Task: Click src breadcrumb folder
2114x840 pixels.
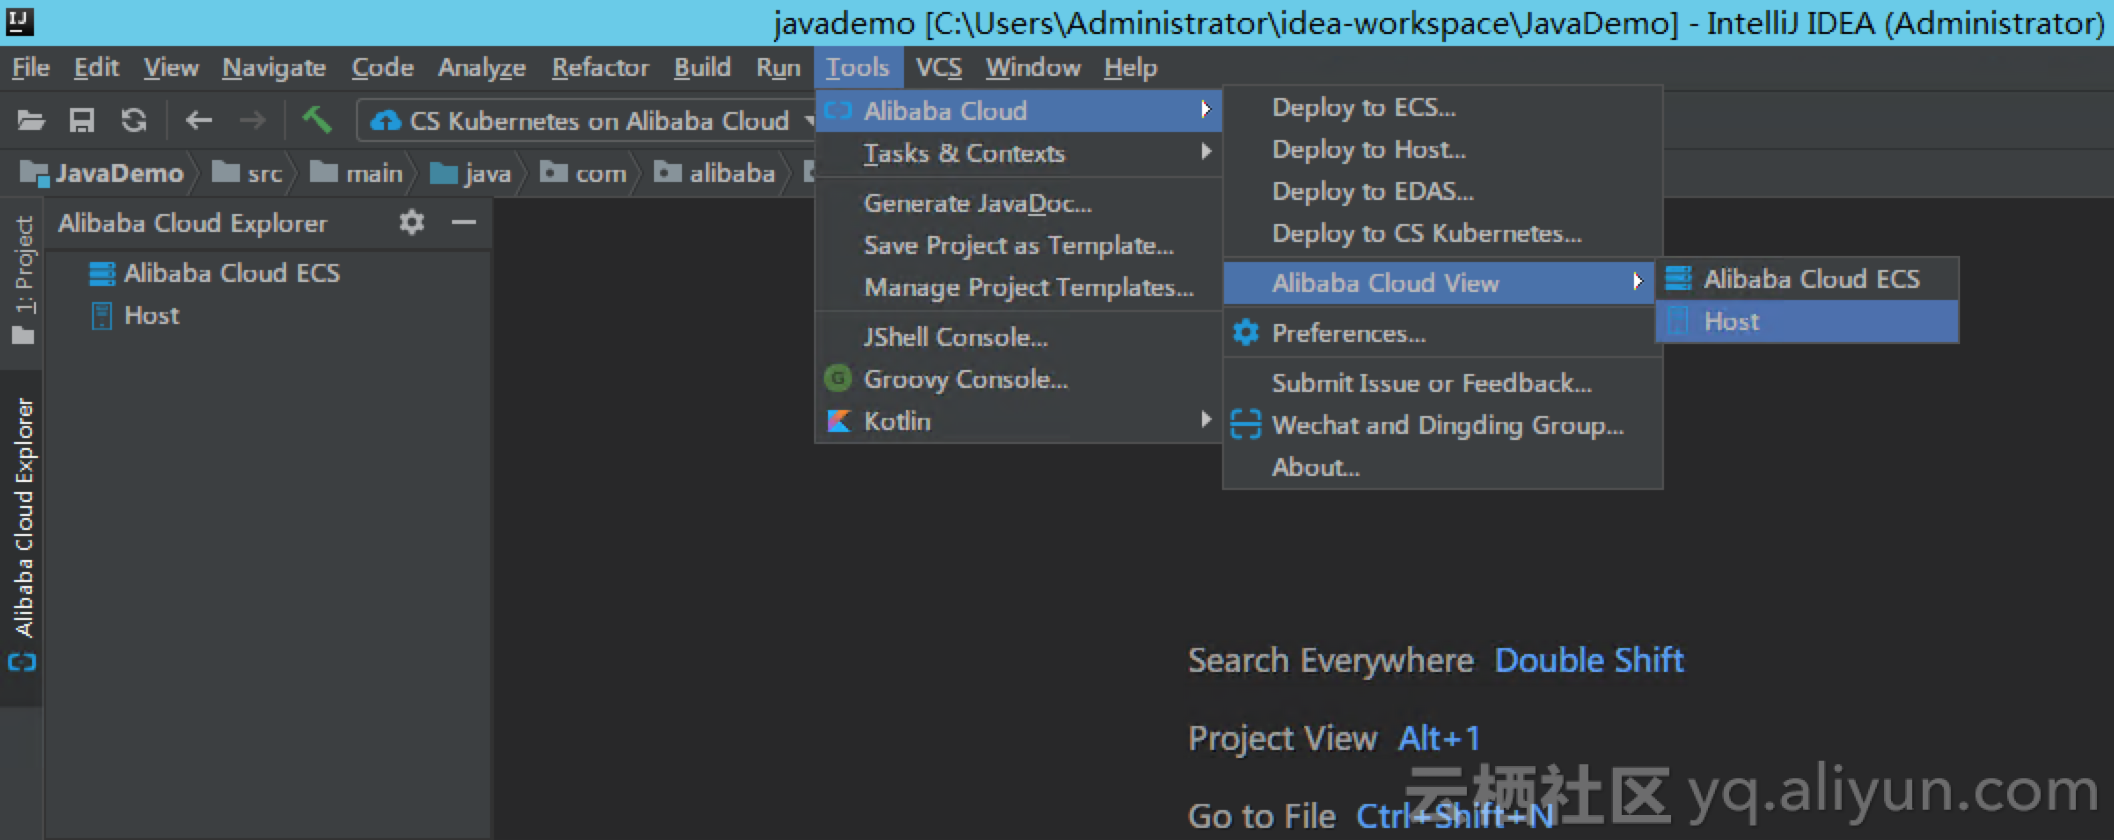Action: point(248,174)
